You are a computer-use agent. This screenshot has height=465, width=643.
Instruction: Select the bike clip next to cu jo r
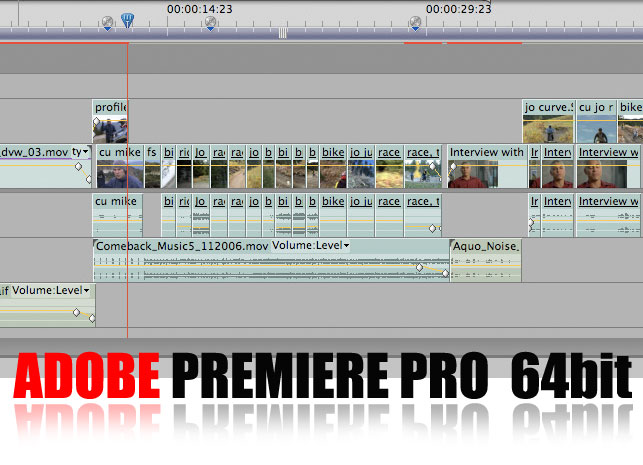[x=630, y=121]
